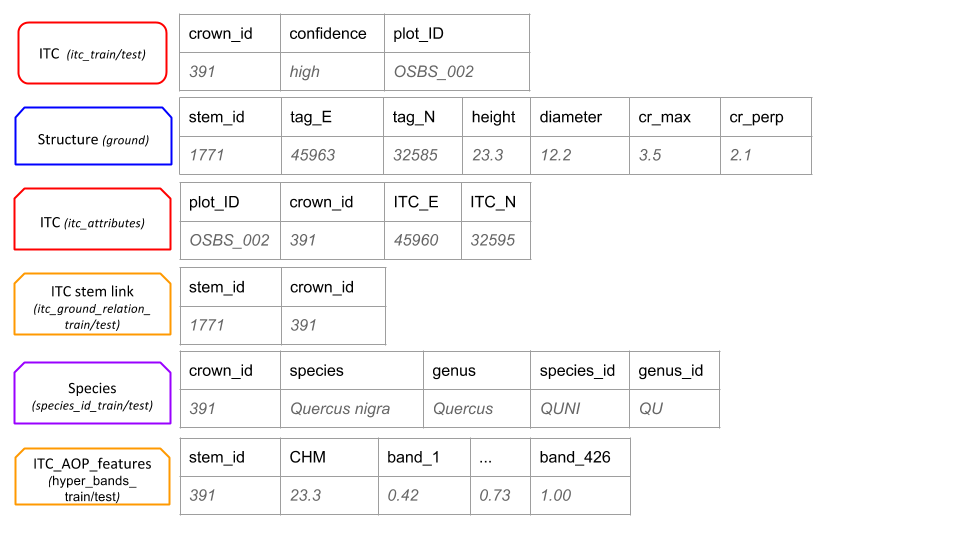960x540 pixels.
Task: Click the tag_E column header
Action: point(333,117)
